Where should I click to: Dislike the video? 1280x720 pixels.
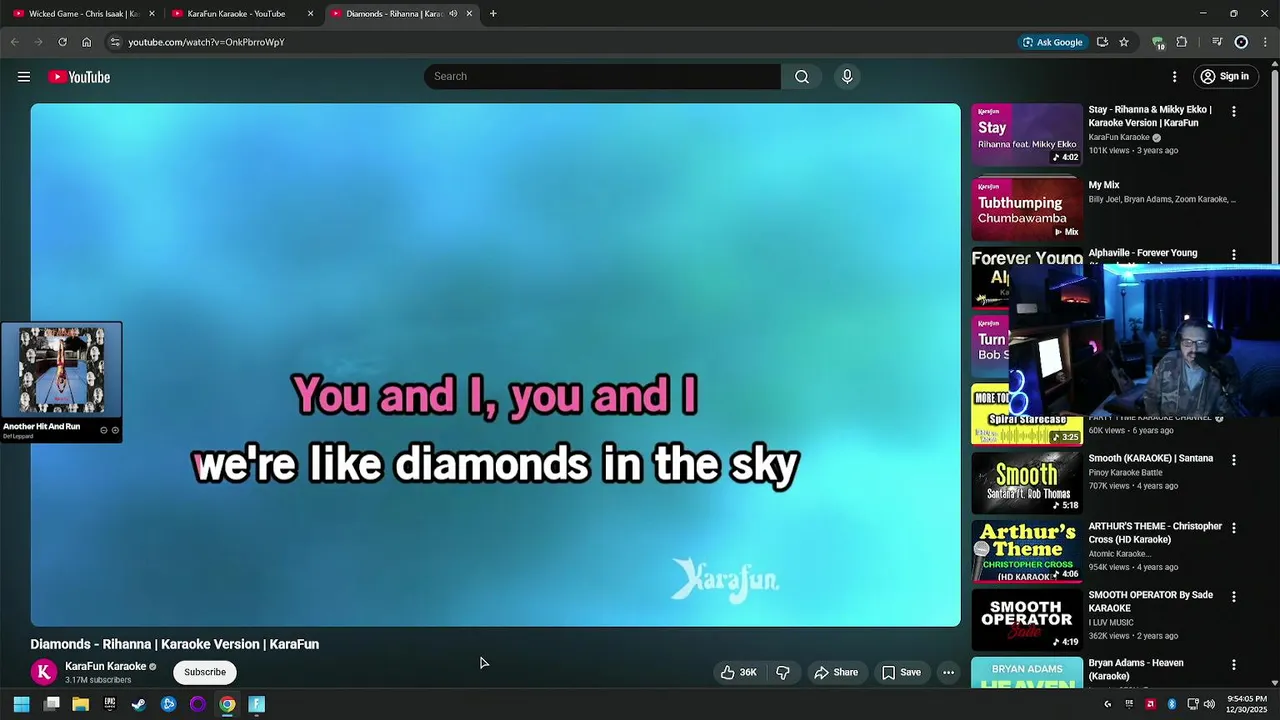pyautogui.click(x=783, y=672)
